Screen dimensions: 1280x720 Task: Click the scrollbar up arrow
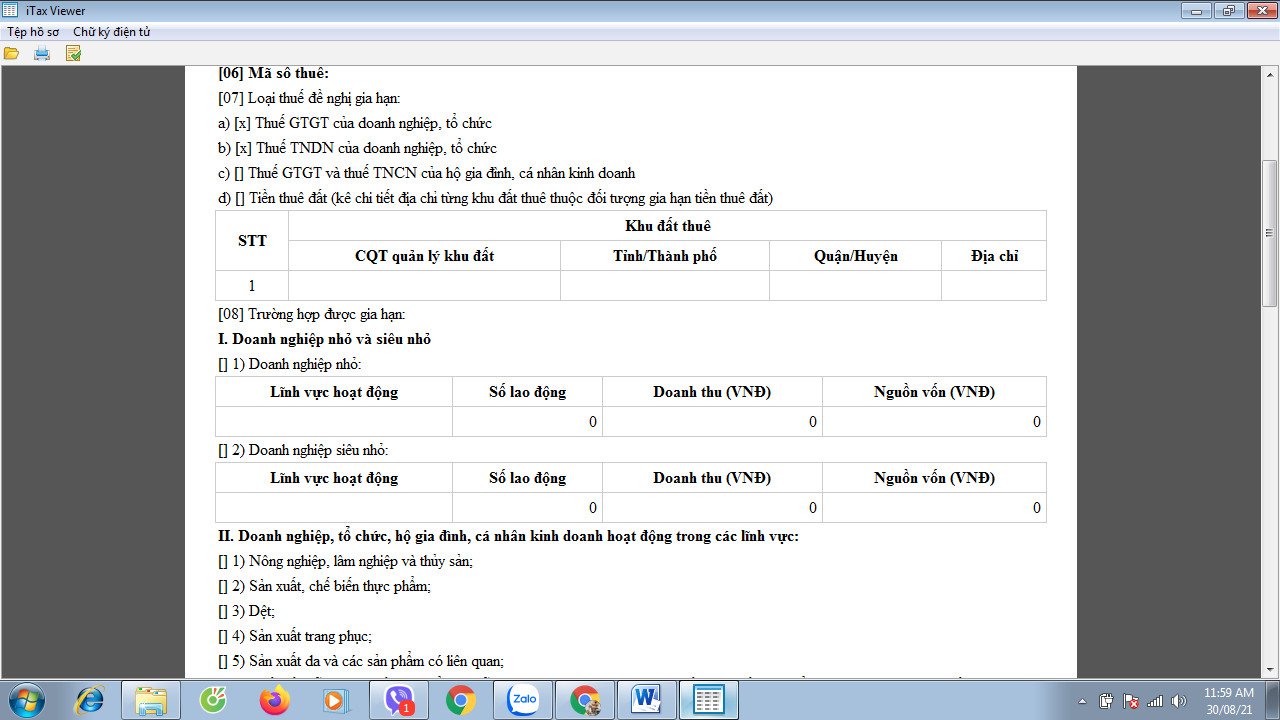point(1270,76)
